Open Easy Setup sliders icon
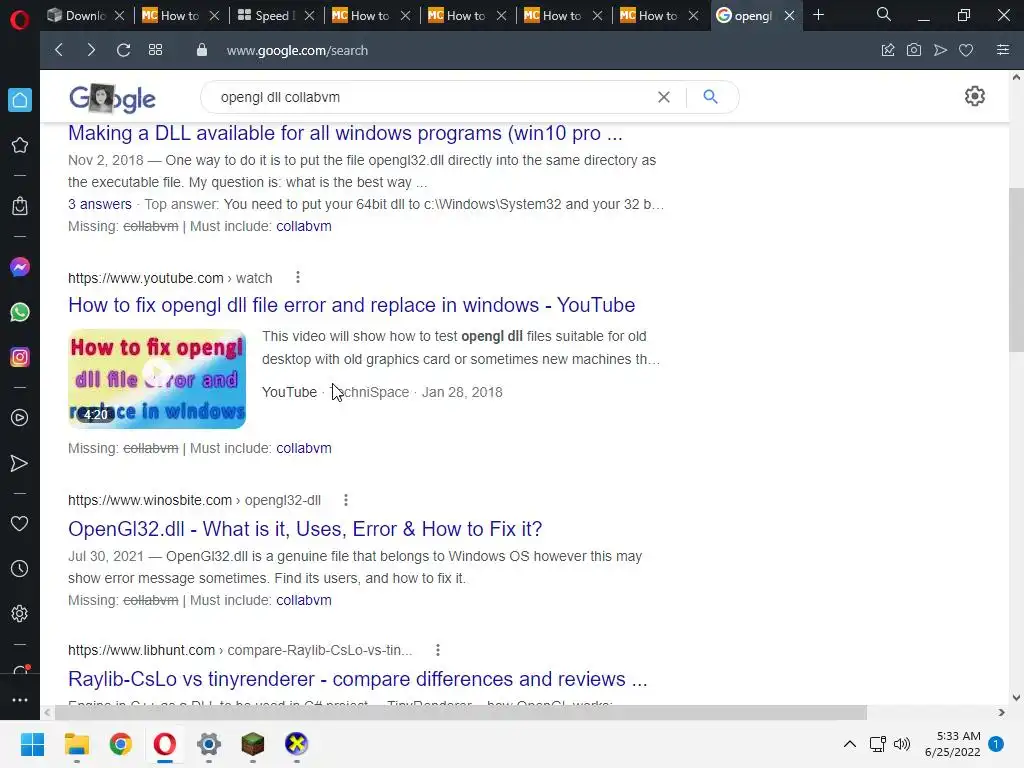 [x=1003, y=50]
